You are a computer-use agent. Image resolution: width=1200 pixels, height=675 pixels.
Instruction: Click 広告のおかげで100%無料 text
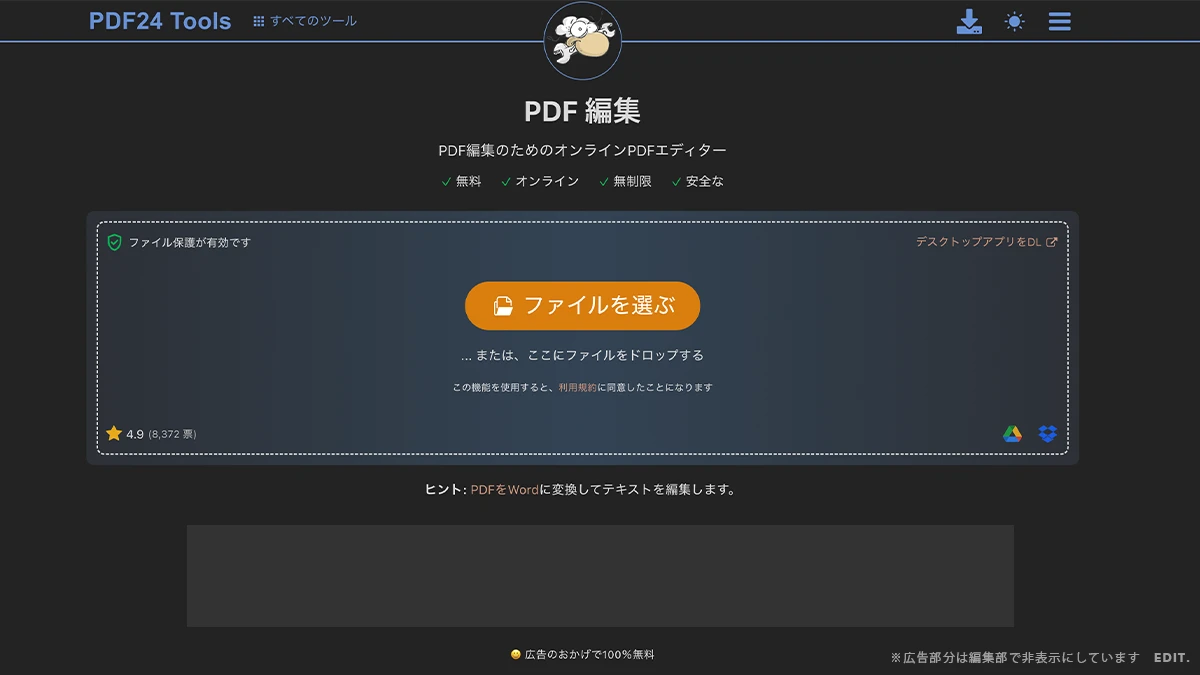[x=589, y=654]
